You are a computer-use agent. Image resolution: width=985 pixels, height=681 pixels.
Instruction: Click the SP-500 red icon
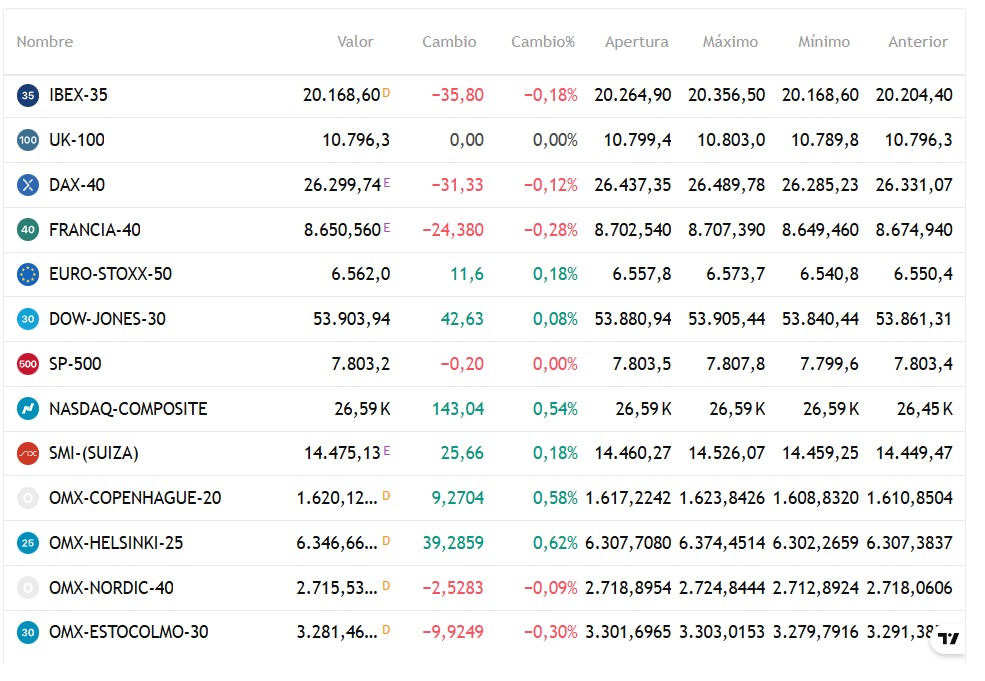(x=28, y=364)
